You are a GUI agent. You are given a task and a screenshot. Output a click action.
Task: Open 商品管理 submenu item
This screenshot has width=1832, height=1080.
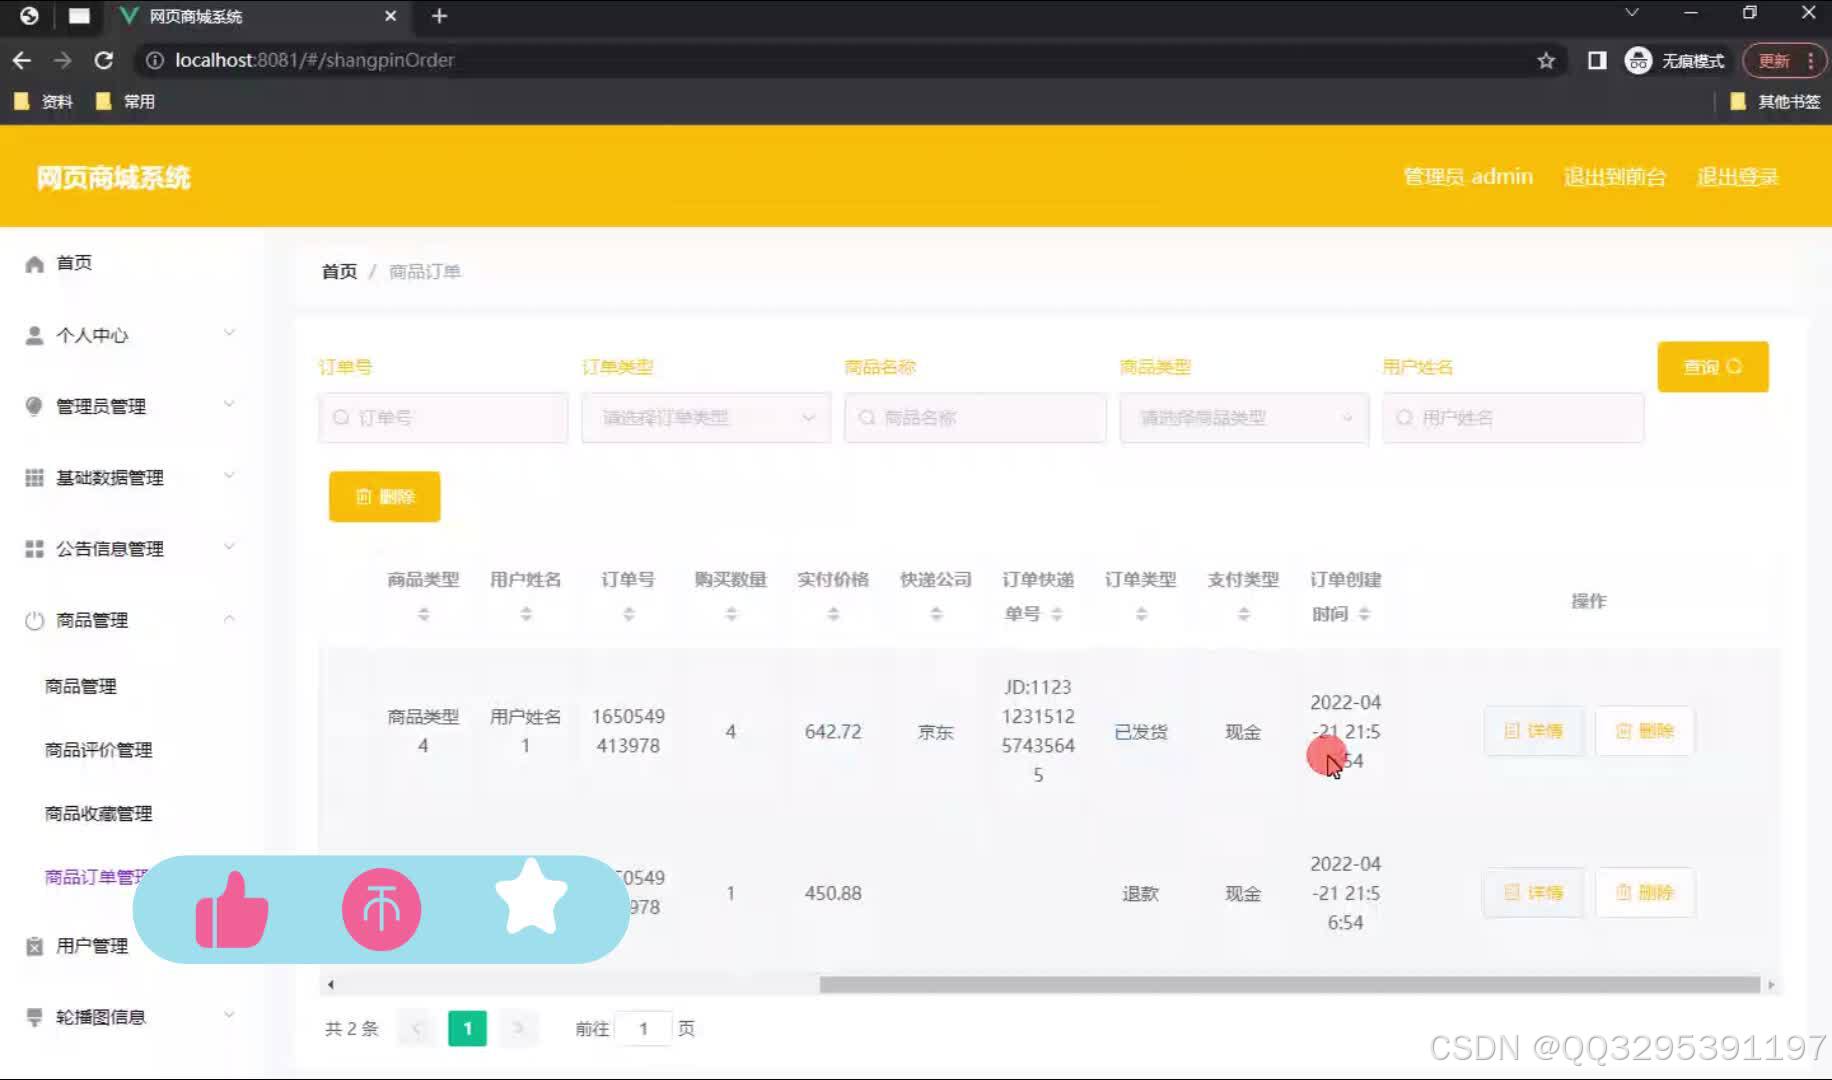point(81,686)
